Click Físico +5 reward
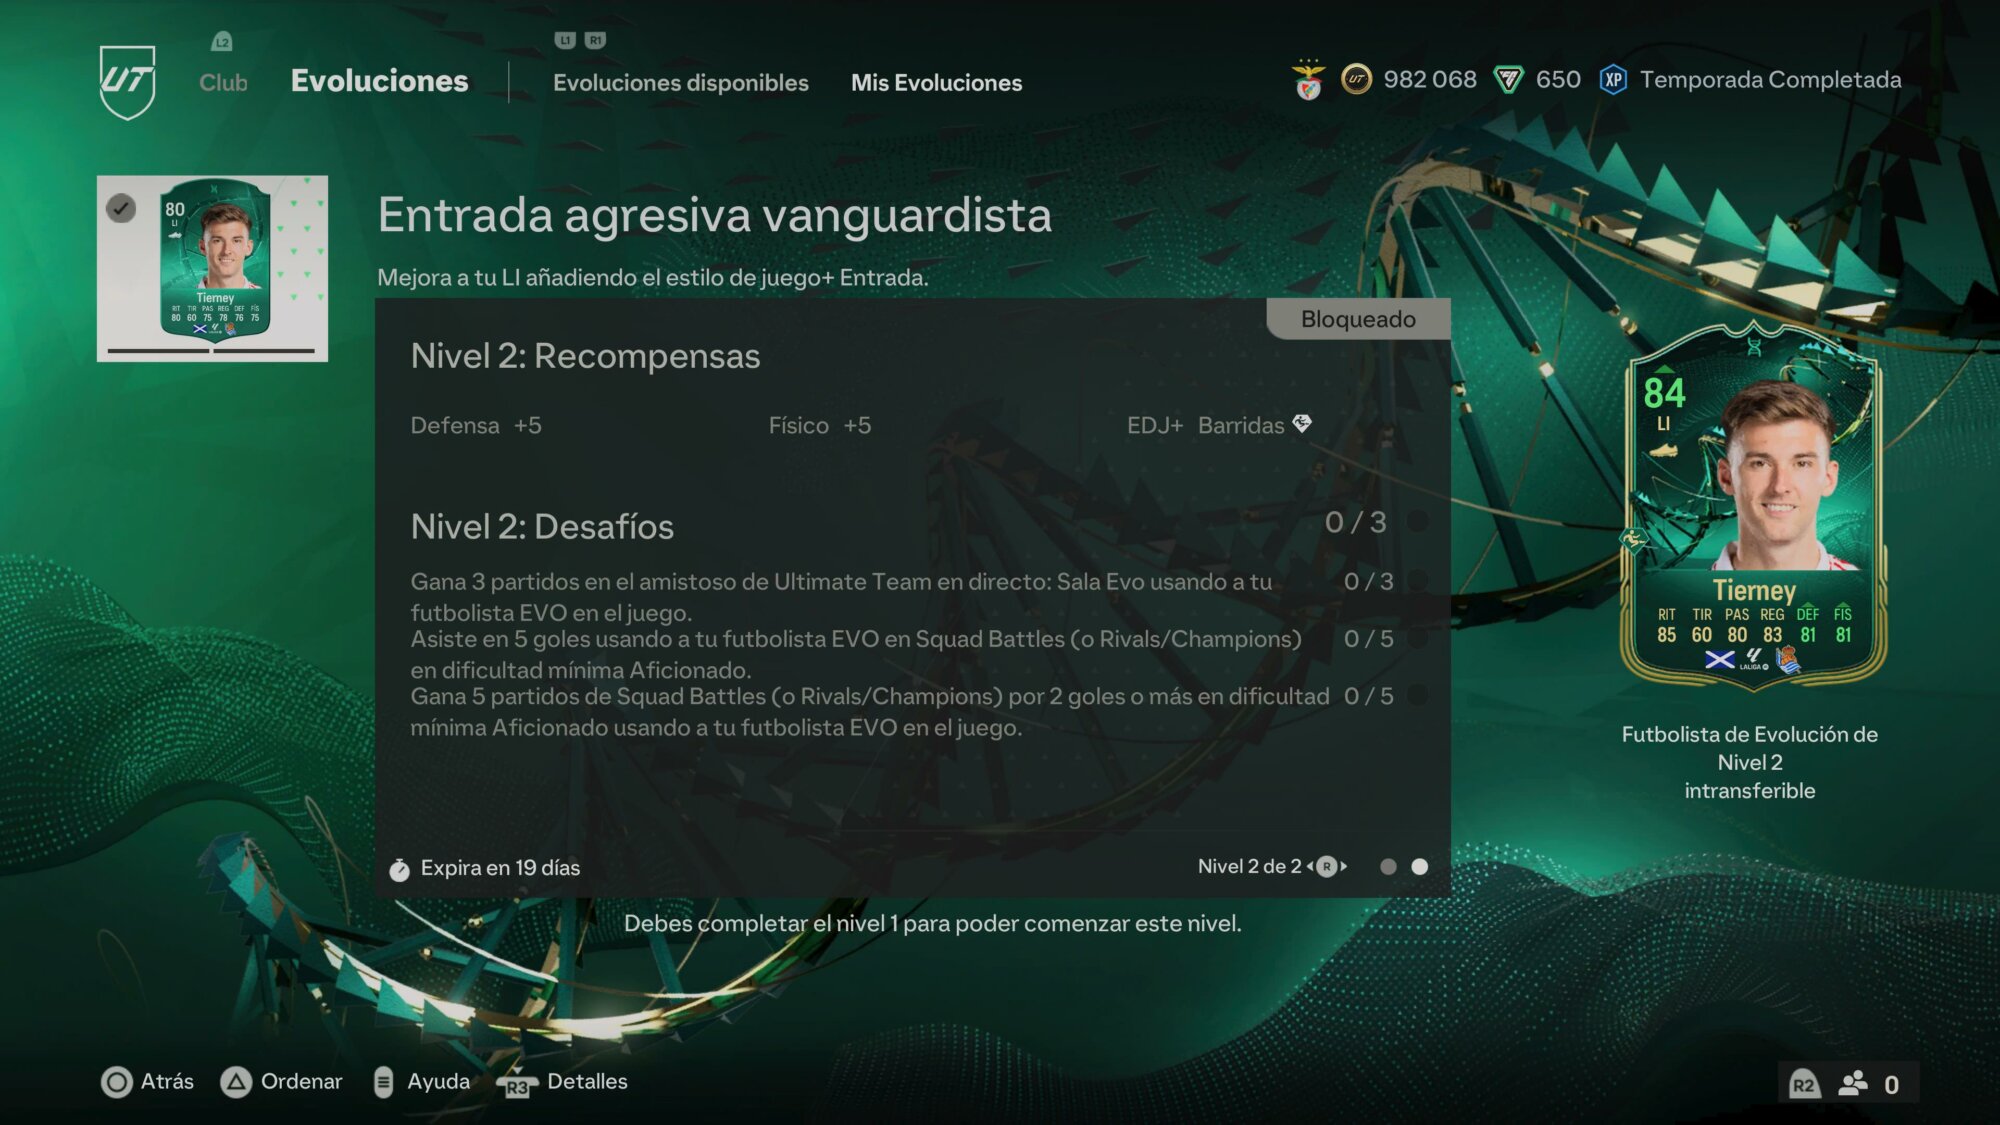The width and height of the screenshot is (2000, 1125). click(x=819, y=425)
